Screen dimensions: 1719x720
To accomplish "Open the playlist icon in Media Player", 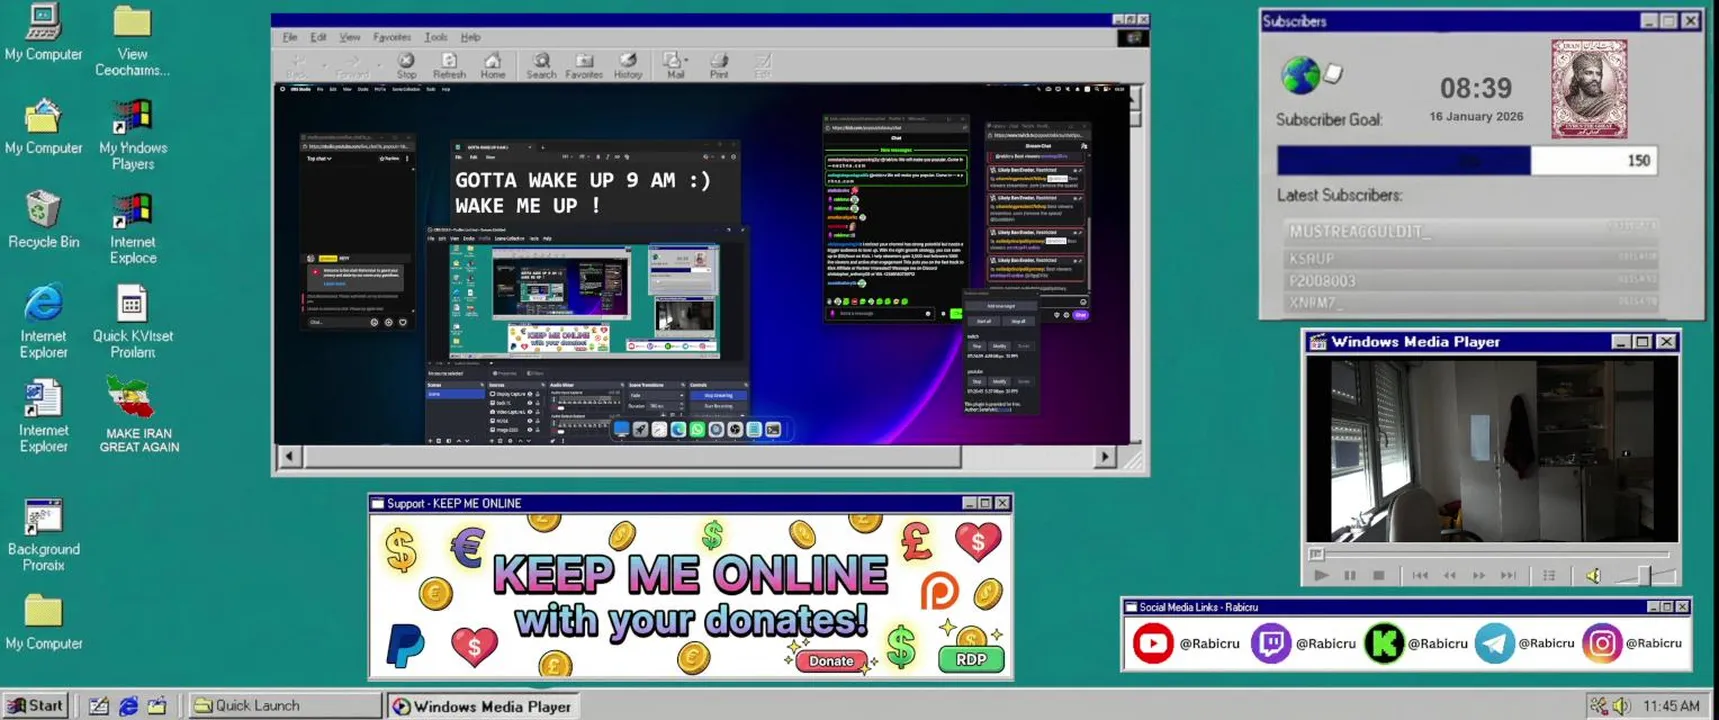I will (1549, 575).
